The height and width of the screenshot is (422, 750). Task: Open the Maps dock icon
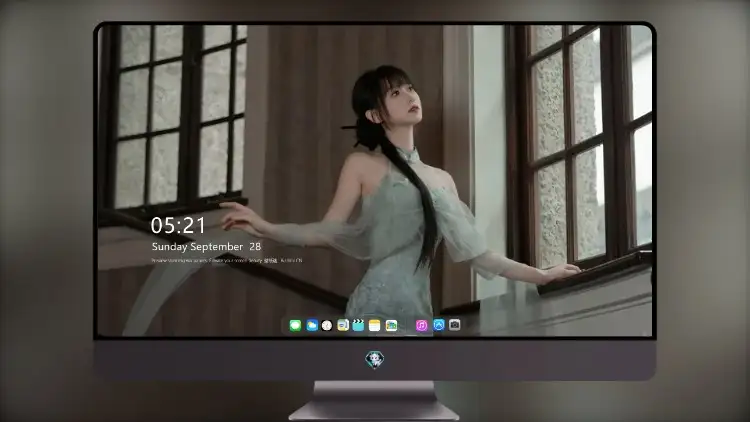click(343, 325)
